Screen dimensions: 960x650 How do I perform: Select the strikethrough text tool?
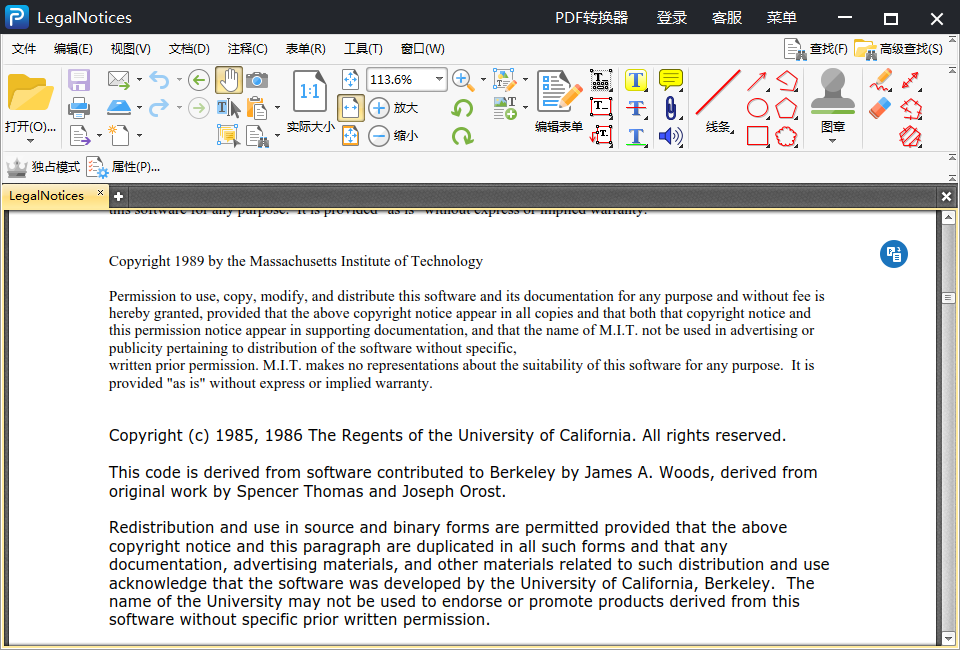tap(636, 108)
